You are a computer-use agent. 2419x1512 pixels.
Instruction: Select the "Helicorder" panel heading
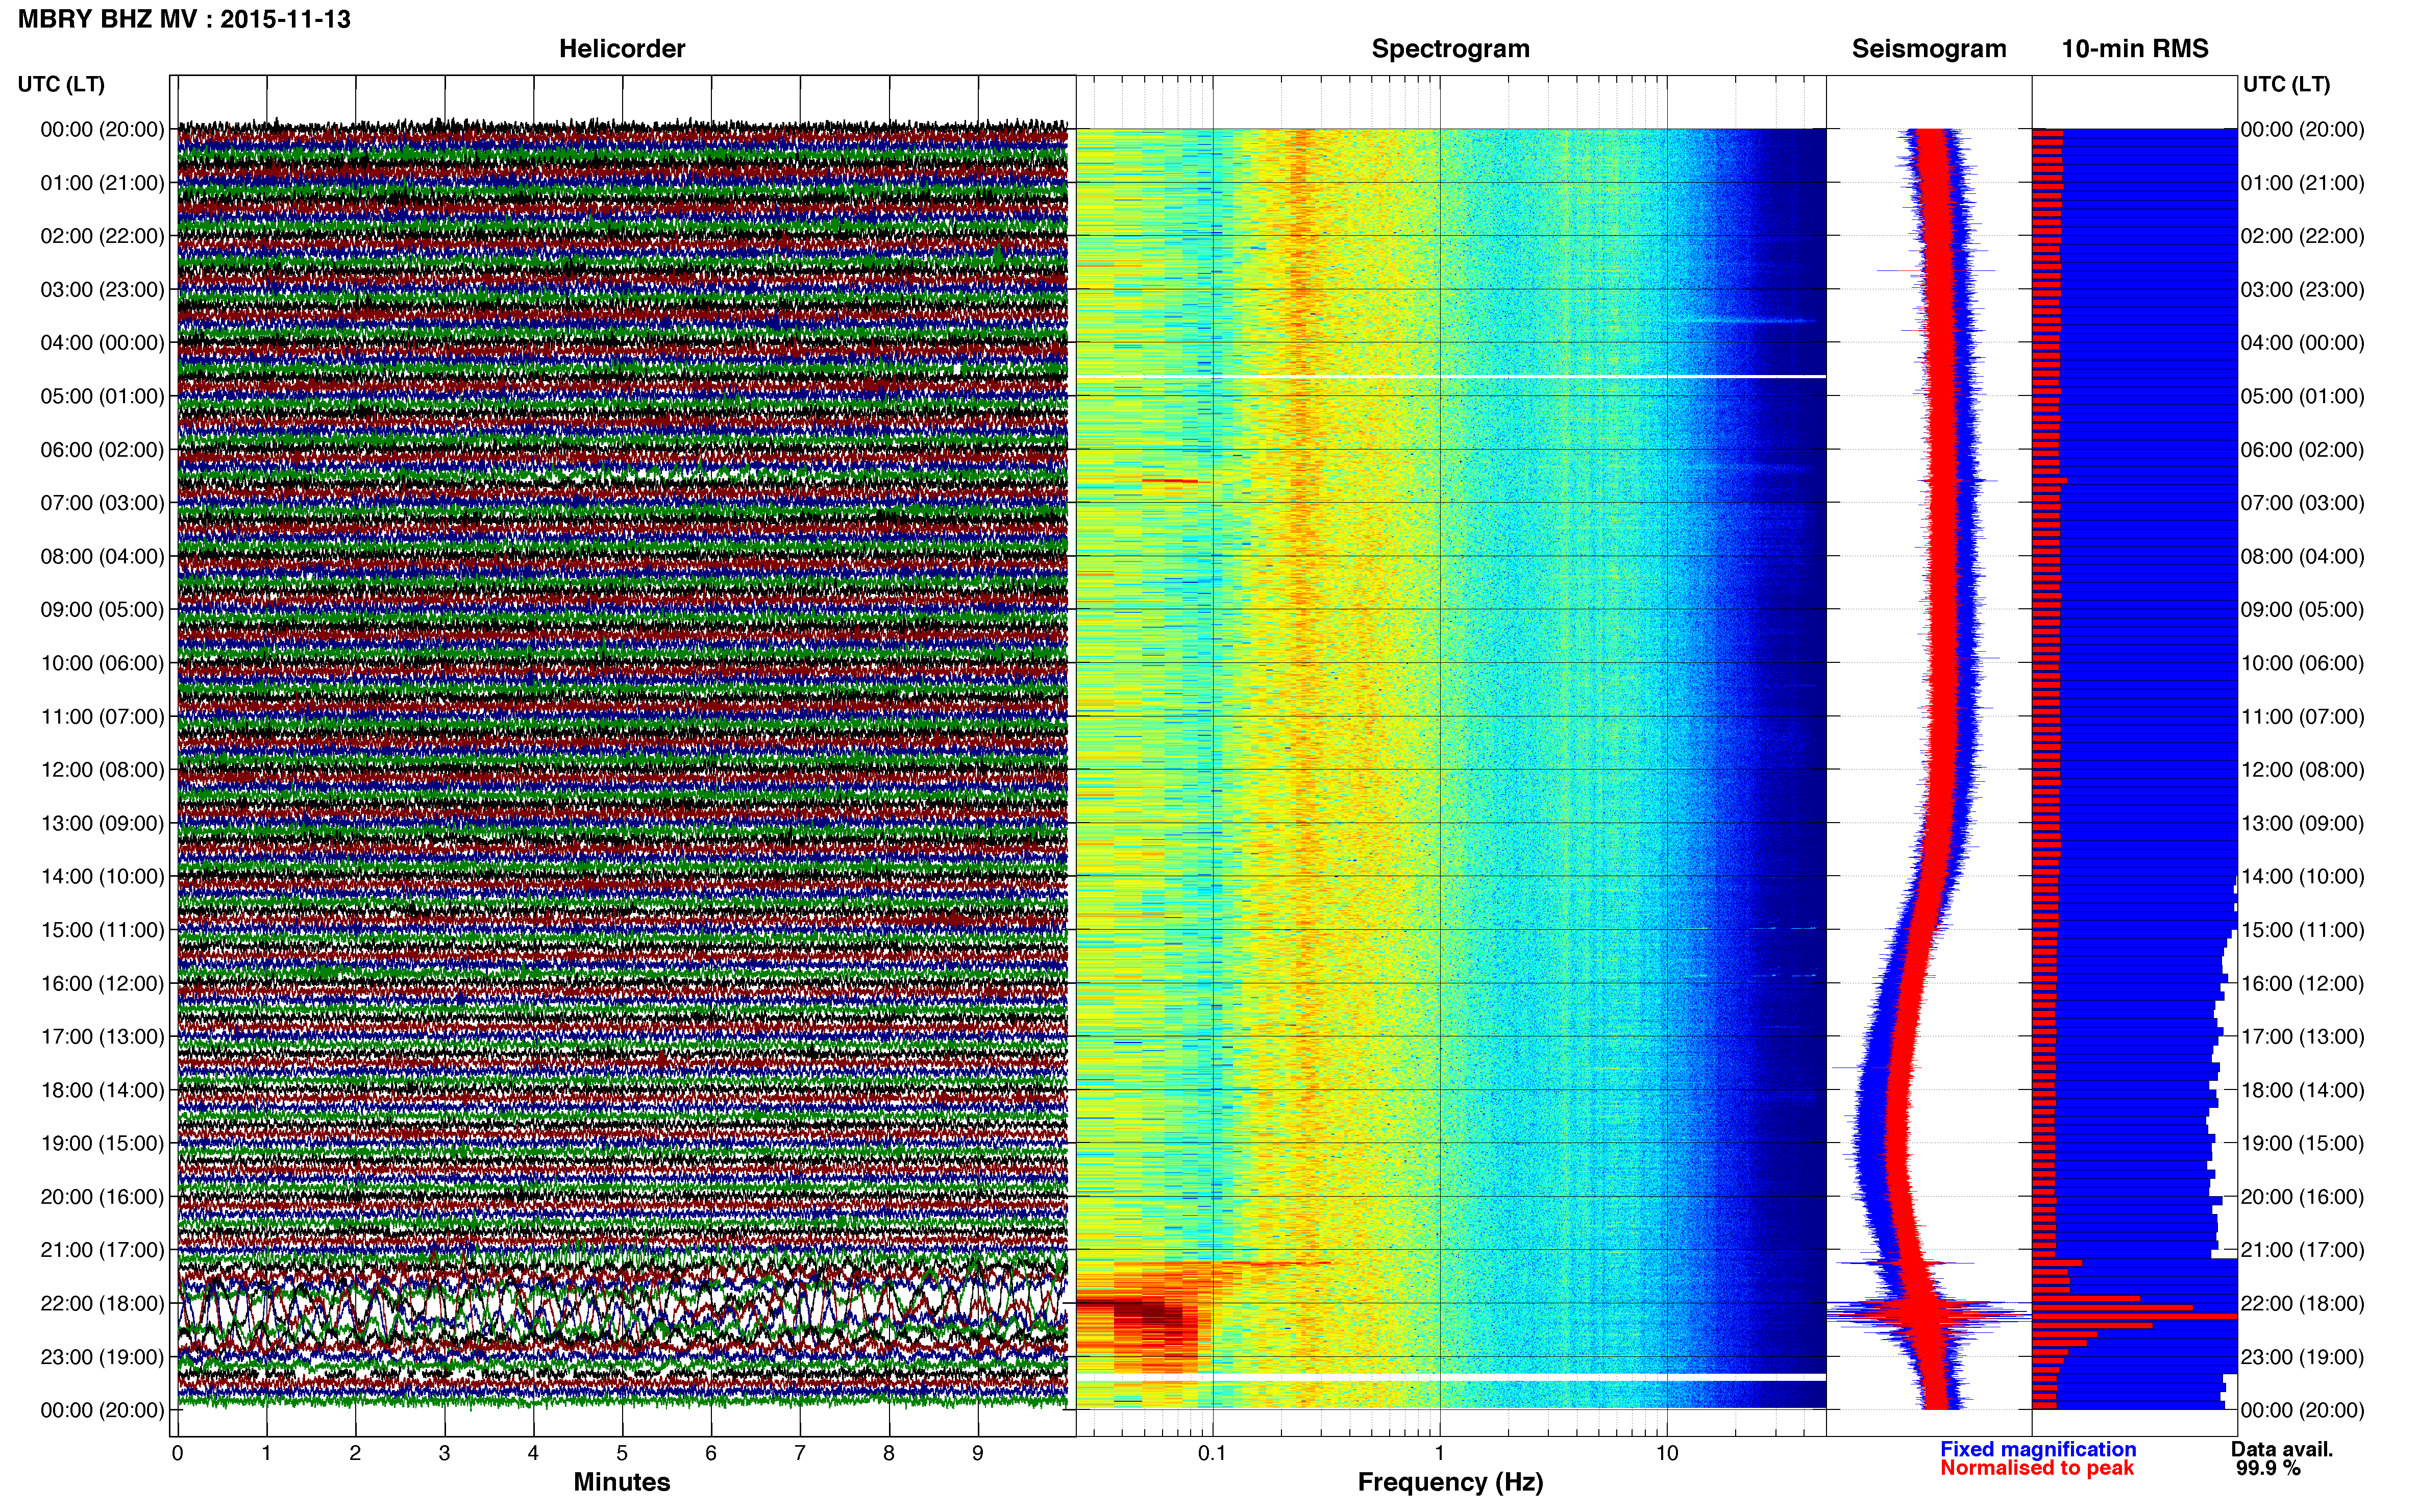click(622, 49)
